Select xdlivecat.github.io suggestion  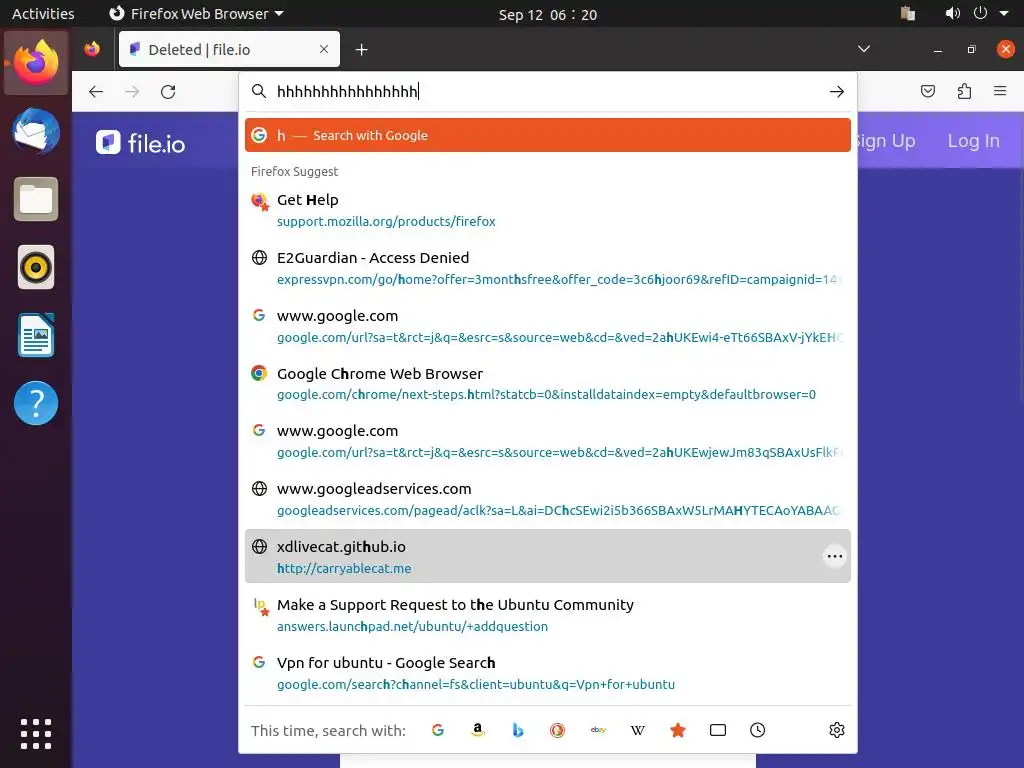[547, 556]
